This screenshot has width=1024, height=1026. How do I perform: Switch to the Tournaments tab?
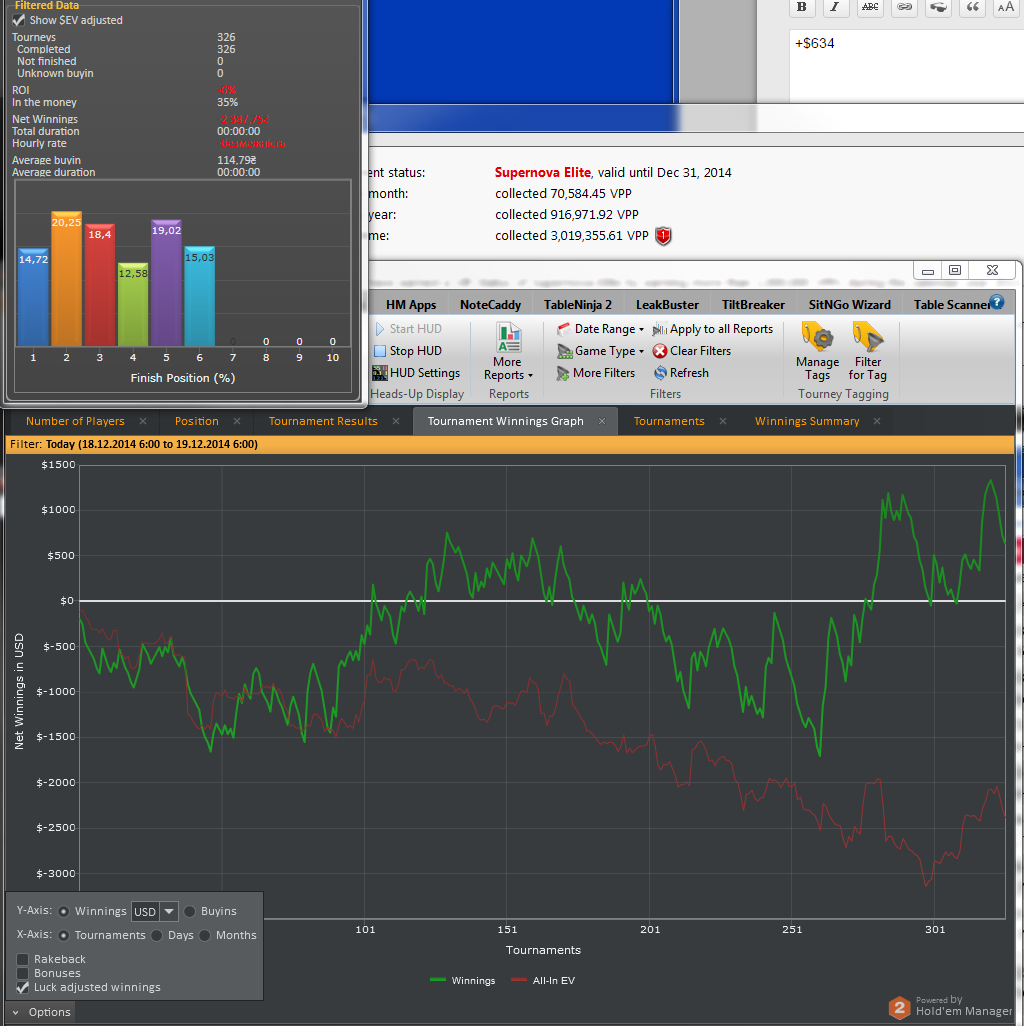click(669, 421)
